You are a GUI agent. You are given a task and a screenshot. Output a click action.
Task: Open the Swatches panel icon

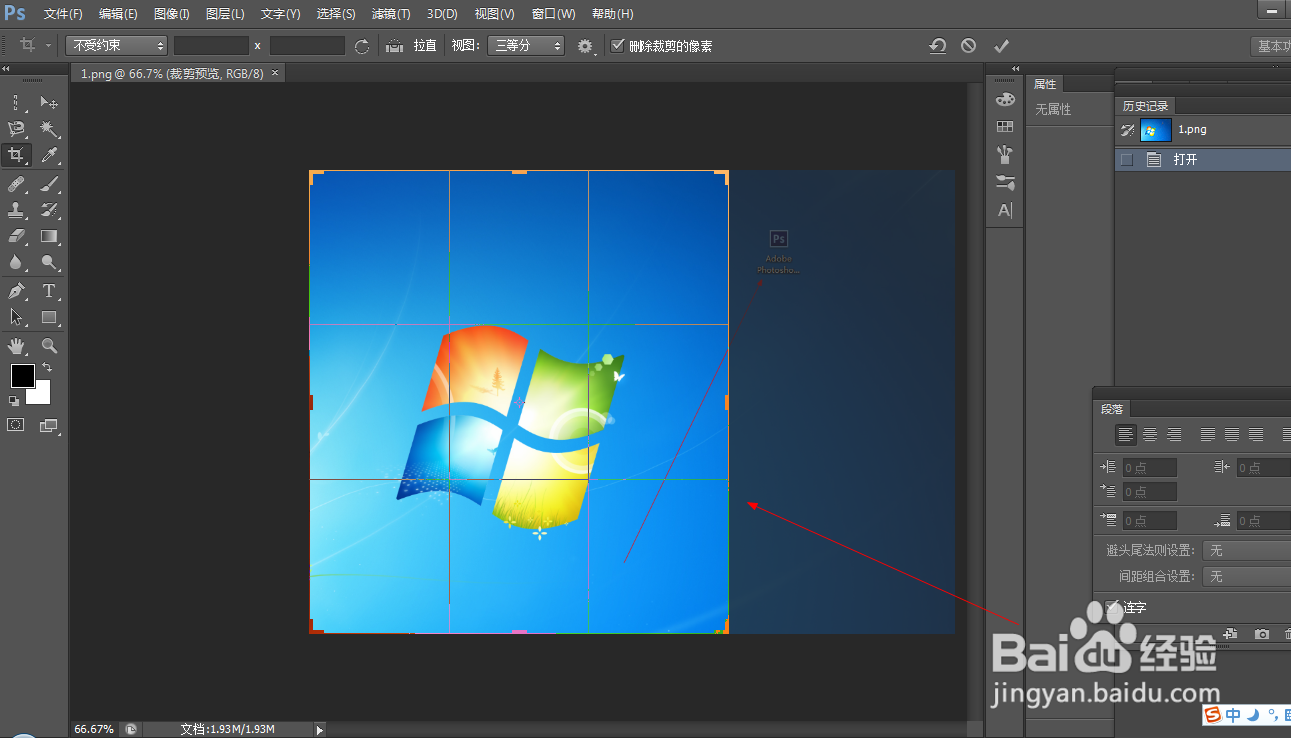click(x=1005, y=127)
